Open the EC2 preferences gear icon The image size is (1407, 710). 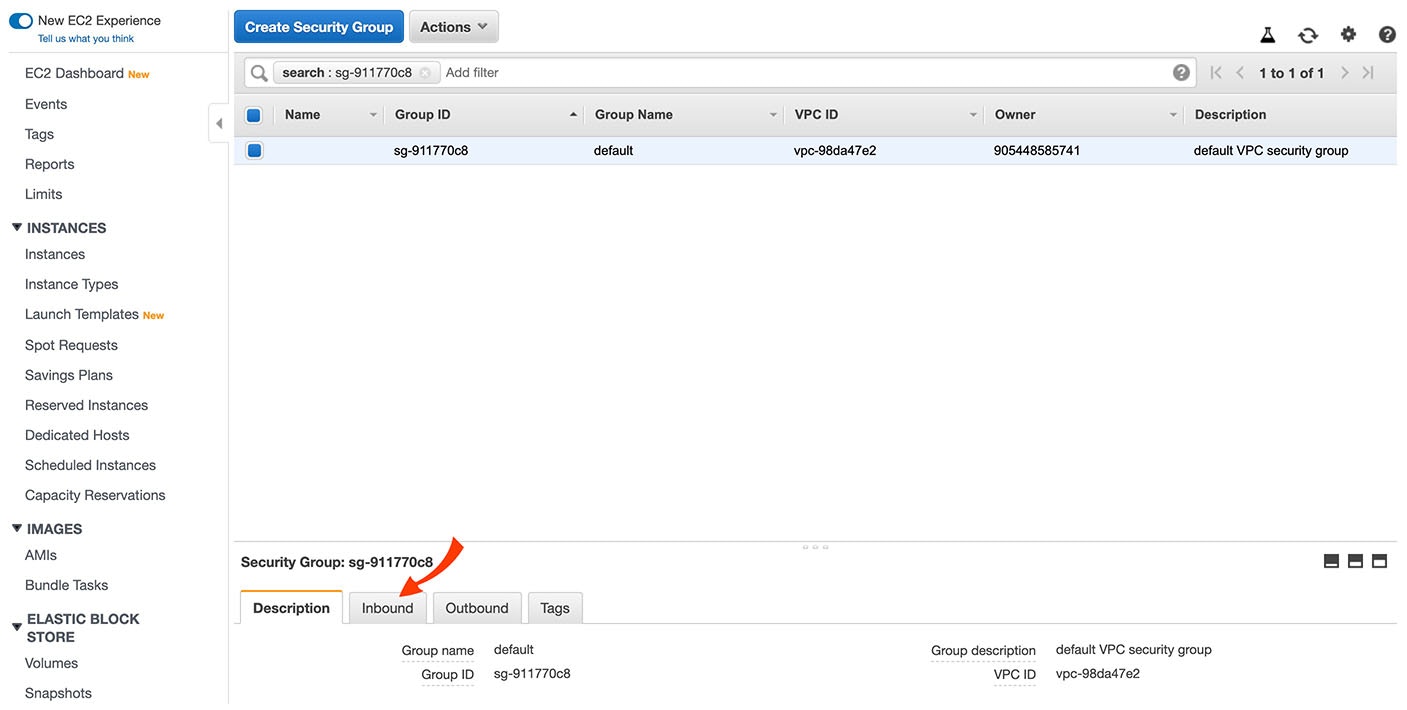coord(1348,33)
